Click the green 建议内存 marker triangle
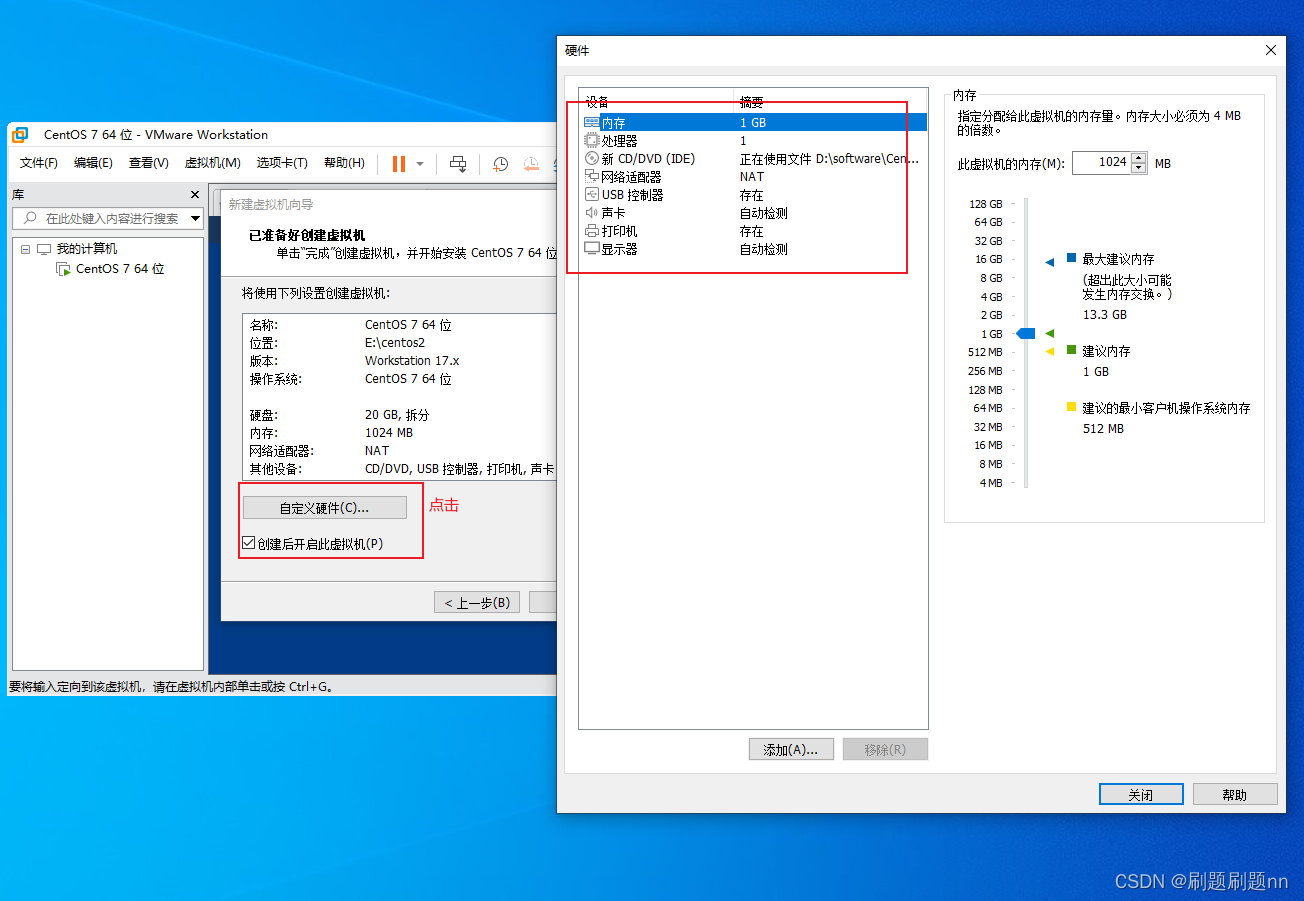The height and width of the screenshot is (901, 1304). [x=1049, y=333]
